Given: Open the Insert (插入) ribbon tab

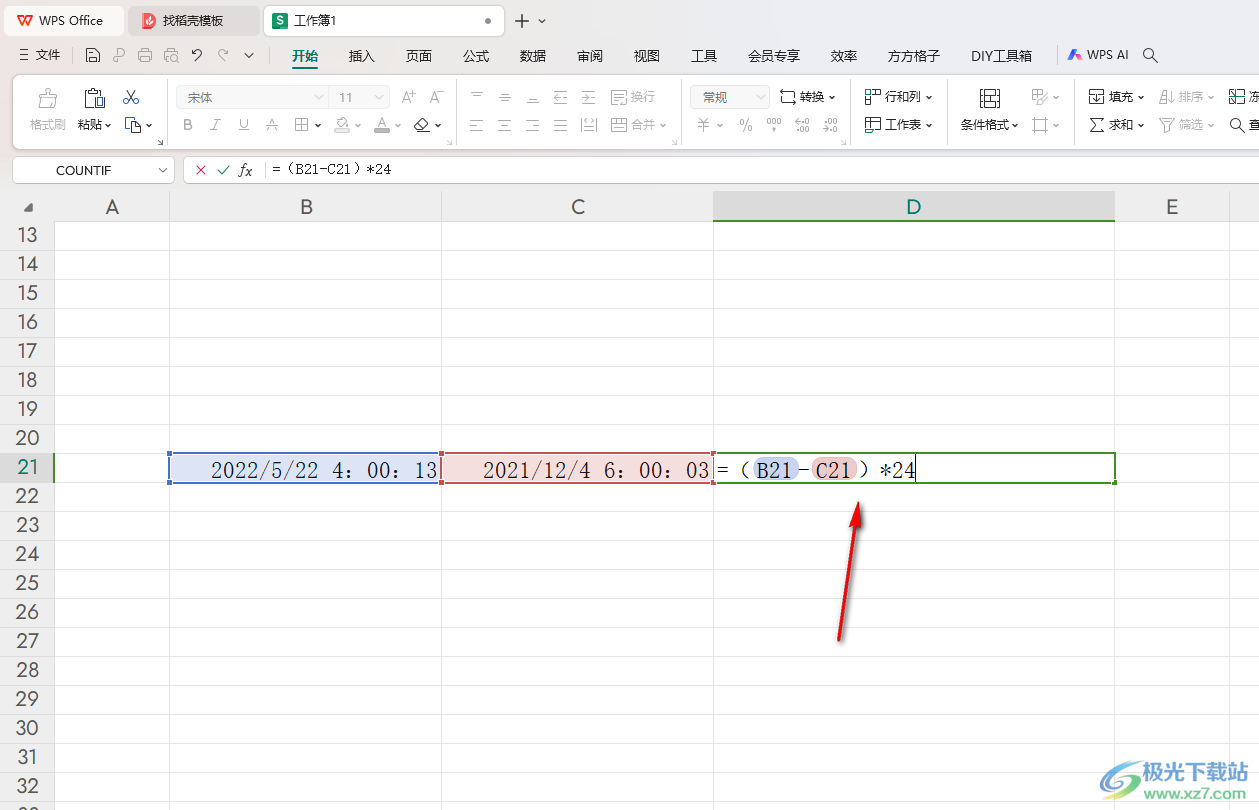Looking at the screenshot, I should point(362,56).
